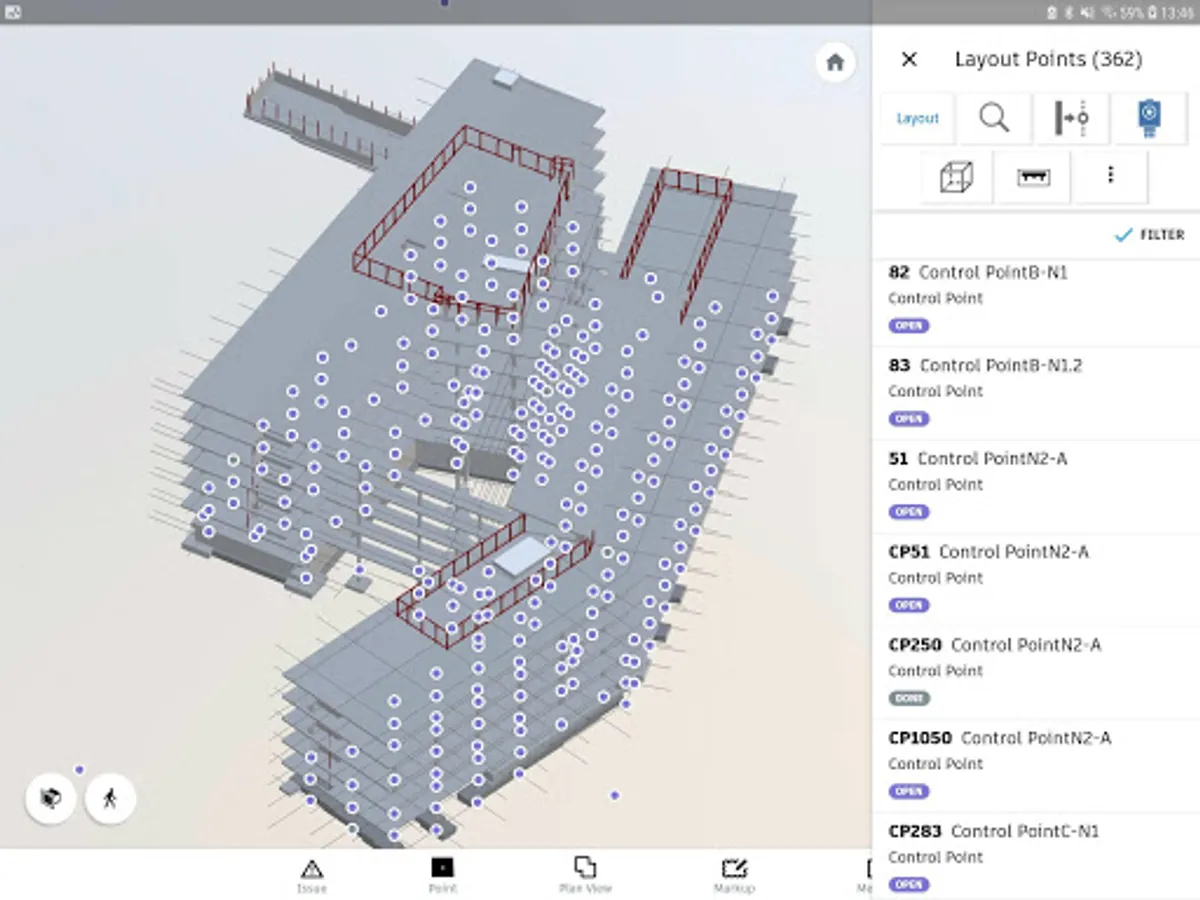The width and height of the screenshot is (1200, 900).
Task: Select row CP283 Control PointC-N1
Action: tap(1036, 856)
